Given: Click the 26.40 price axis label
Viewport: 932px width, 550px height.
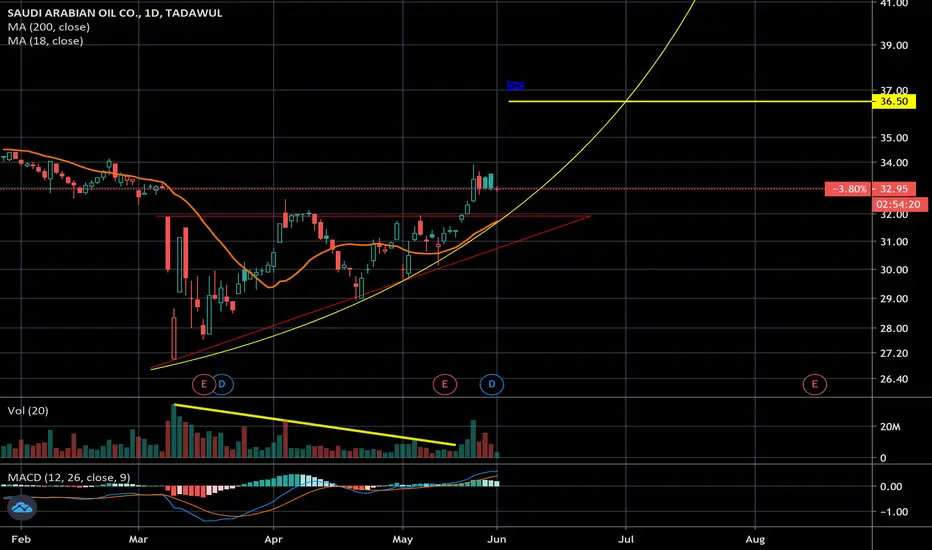Looking at the screenshot, I should [x=894, y=379].
